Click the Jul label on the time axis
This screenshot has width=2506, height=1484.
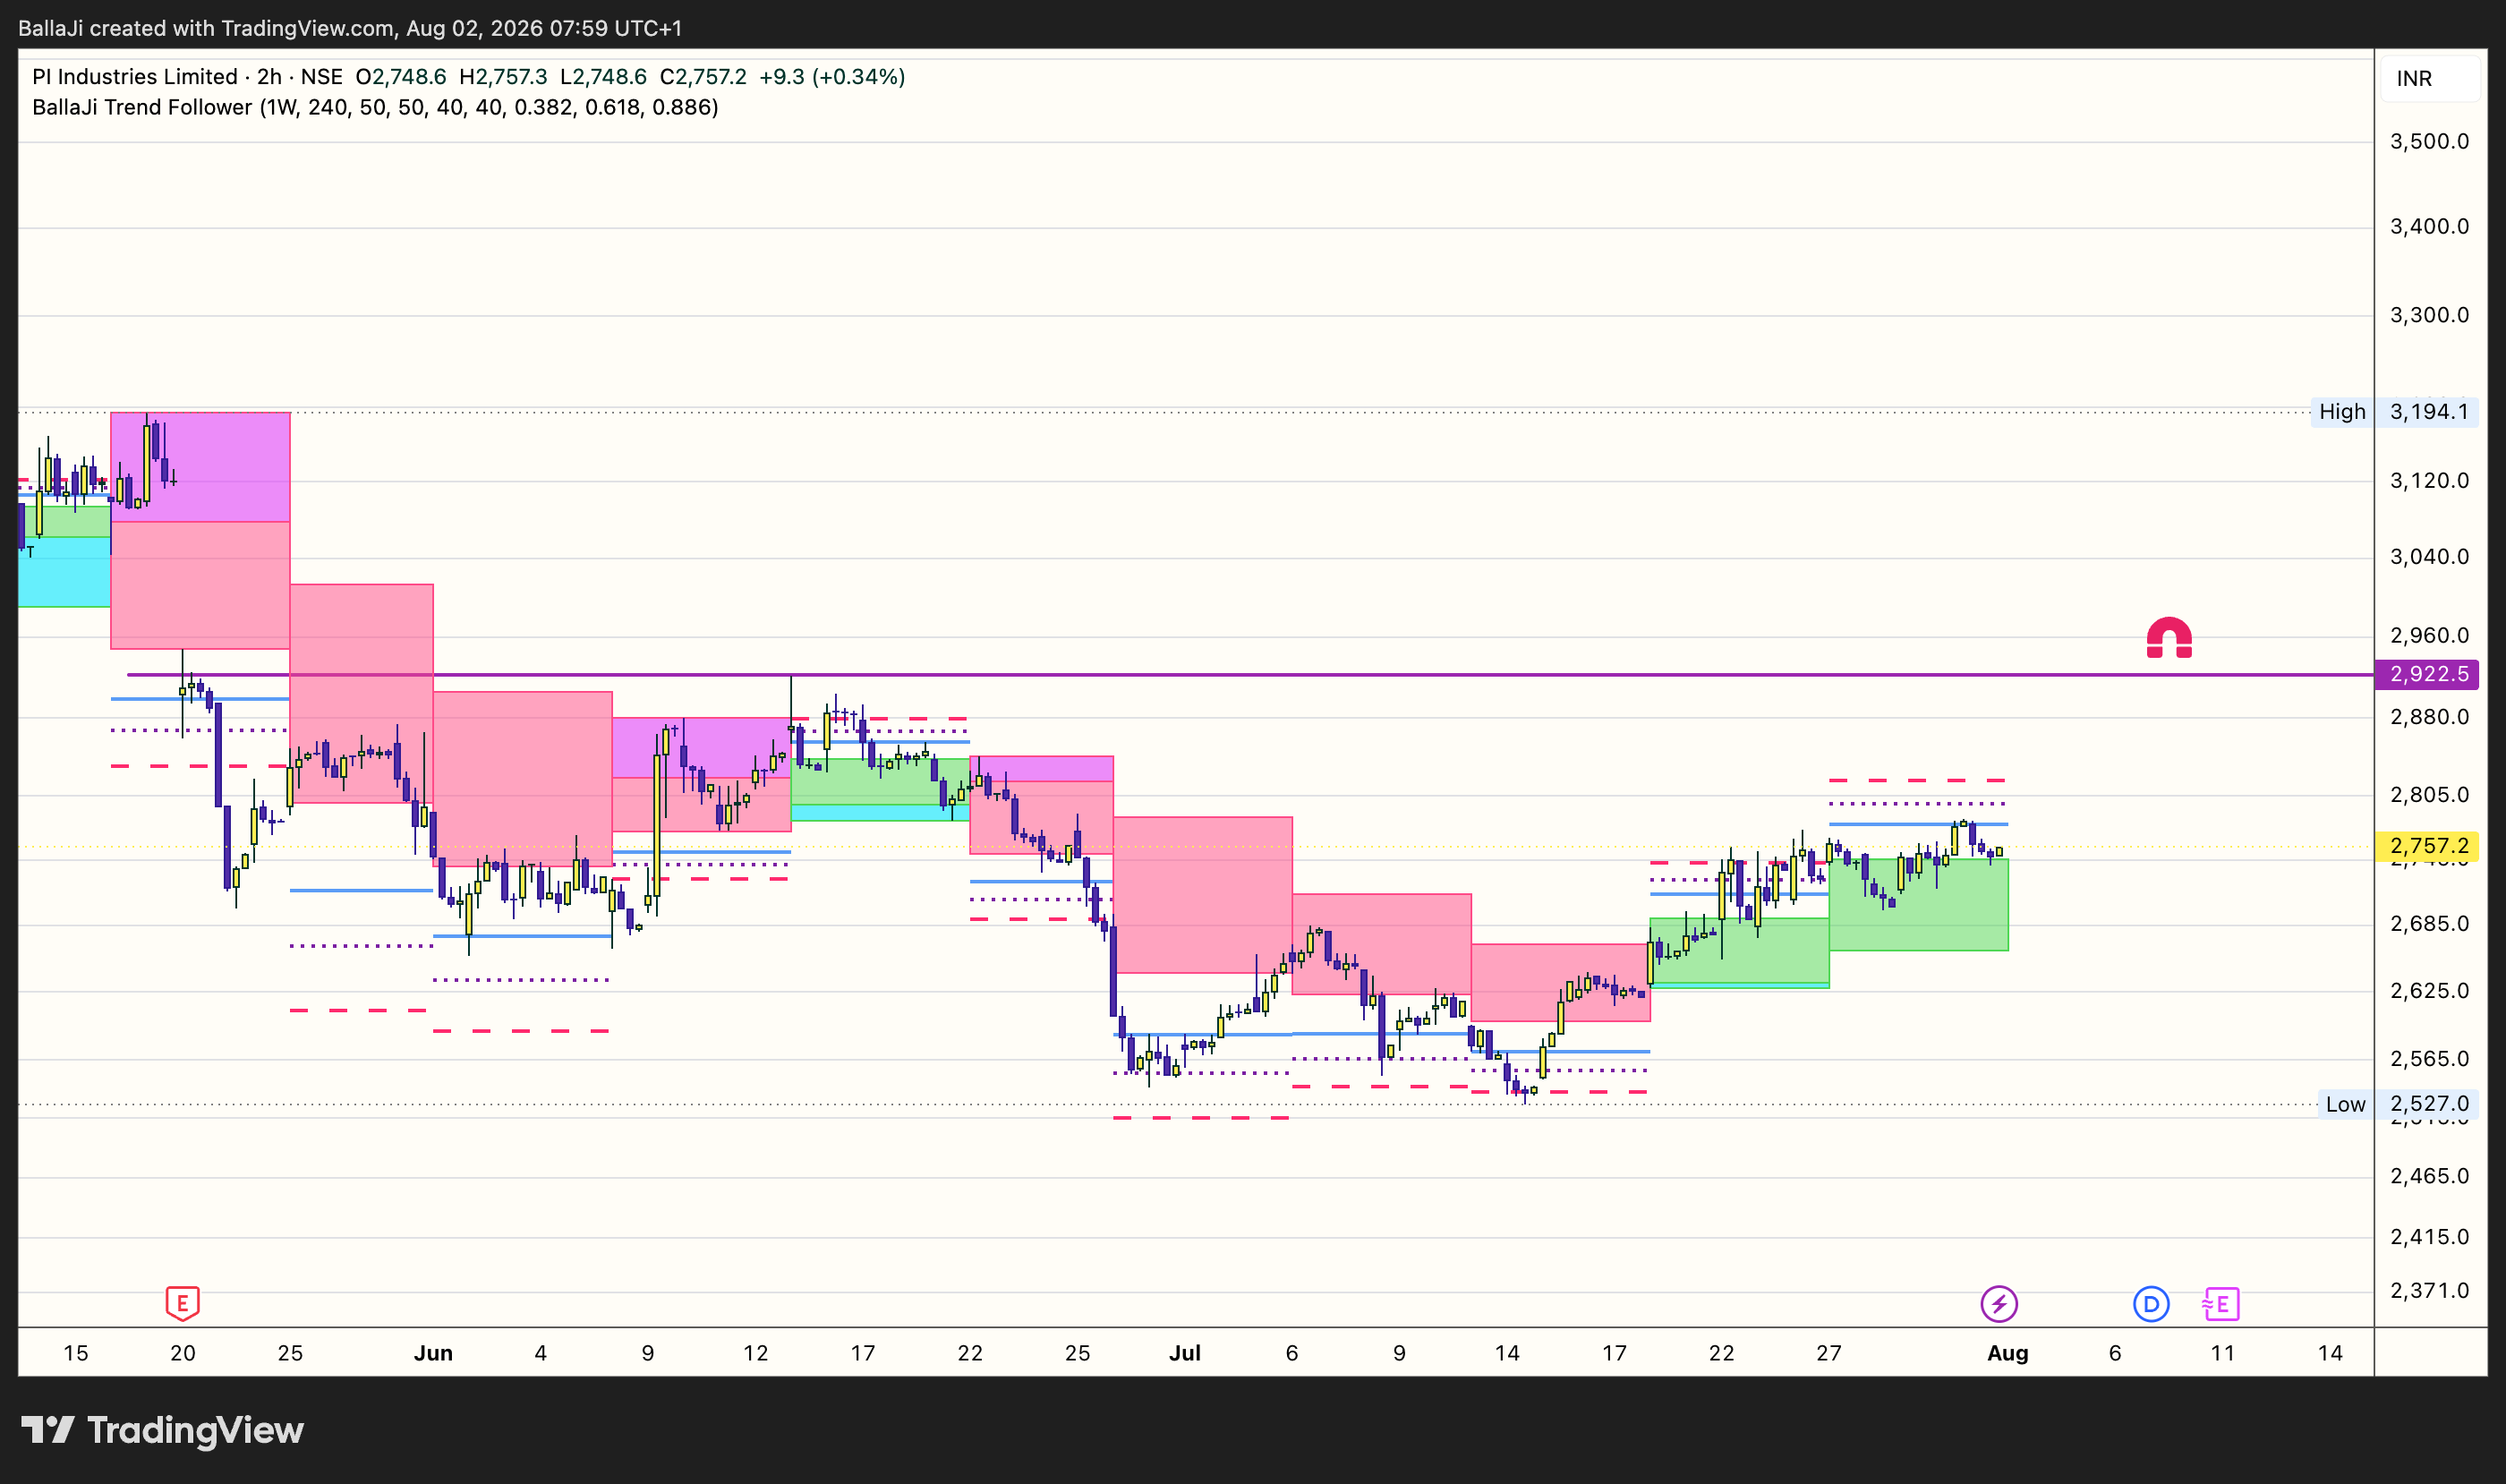pos(1185,1353)
